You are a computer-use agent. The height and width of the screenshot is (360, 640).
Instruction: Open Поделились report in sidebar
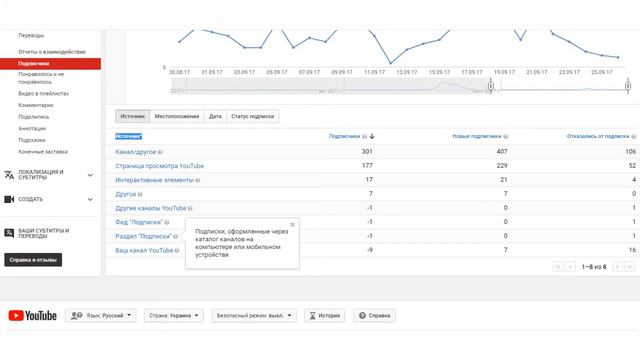[33, 117]
